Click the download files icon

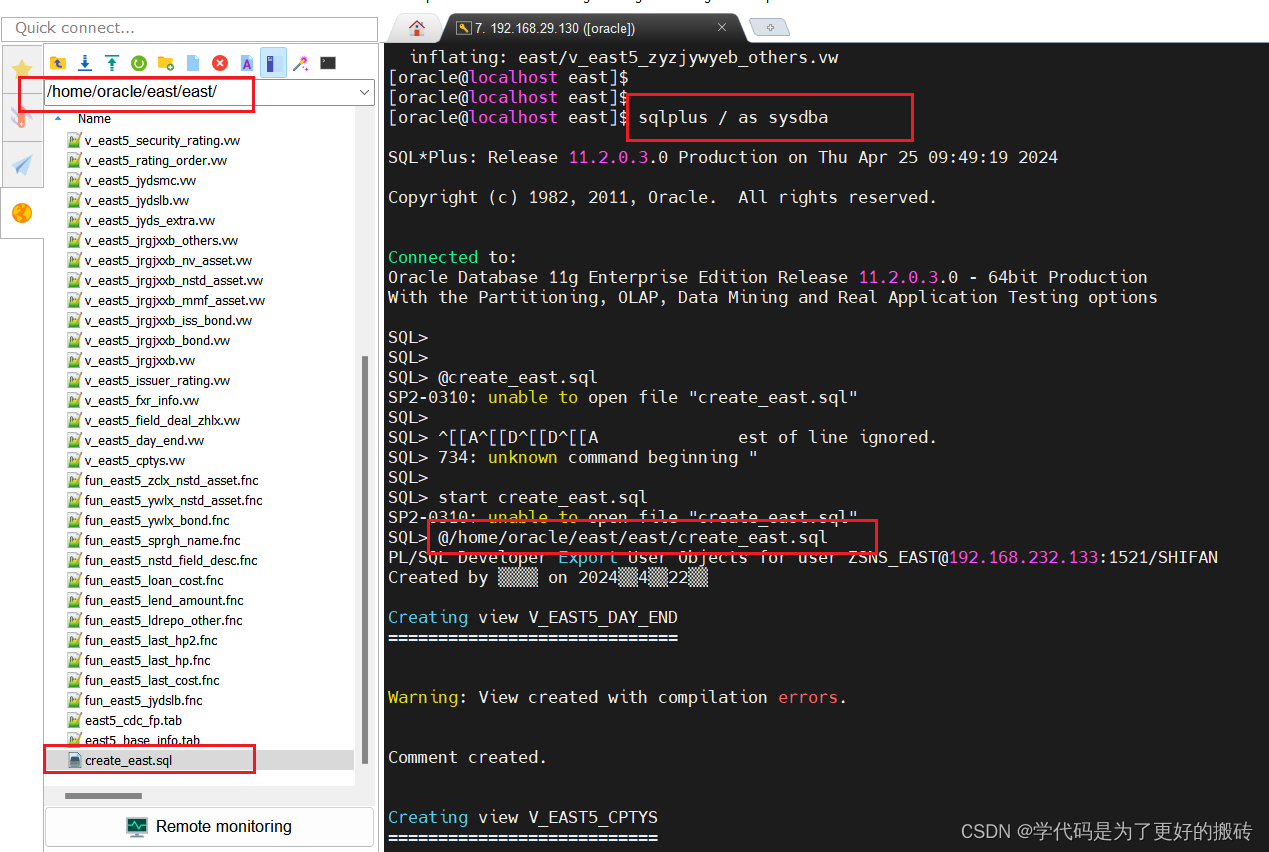coord(84,62)
